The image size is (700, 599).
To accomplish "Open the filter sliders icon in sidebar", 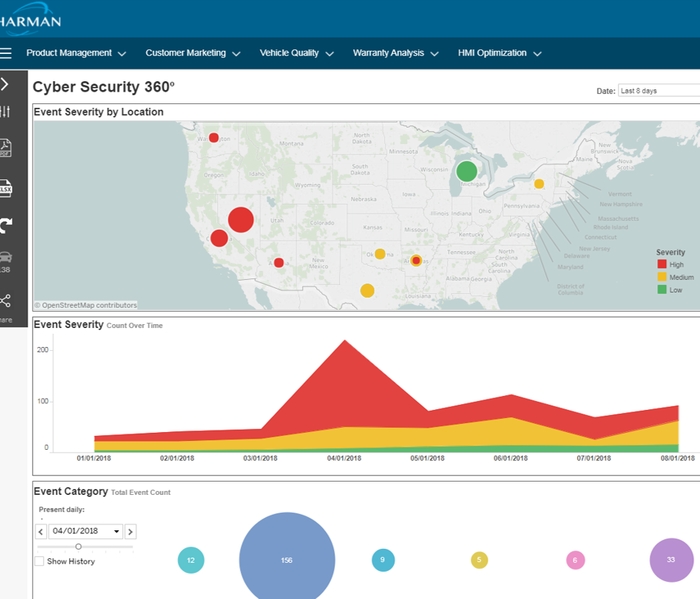I will [5, 112].
